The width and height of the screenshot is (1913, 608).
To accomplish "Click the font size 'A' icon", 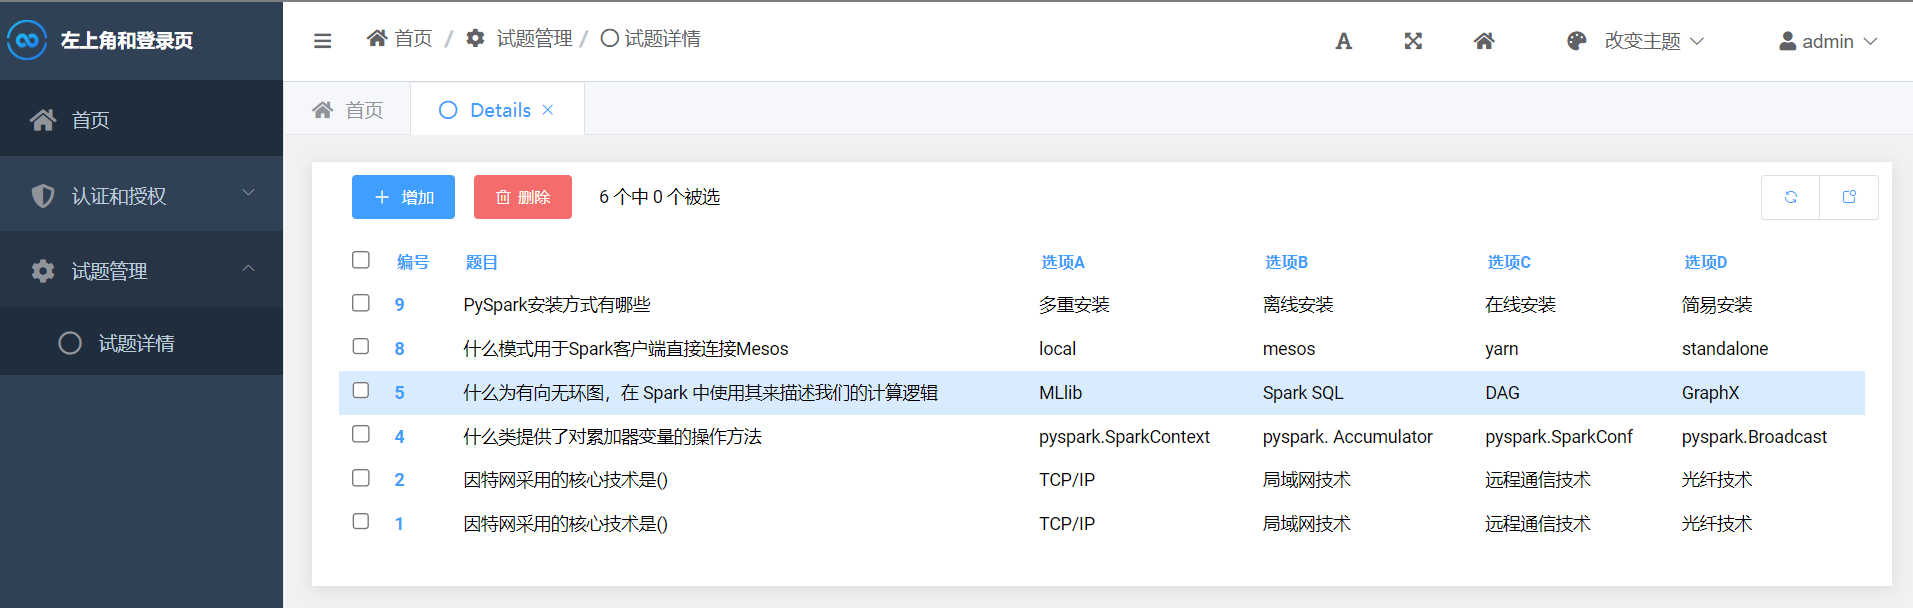I will tap(1343, 41).
